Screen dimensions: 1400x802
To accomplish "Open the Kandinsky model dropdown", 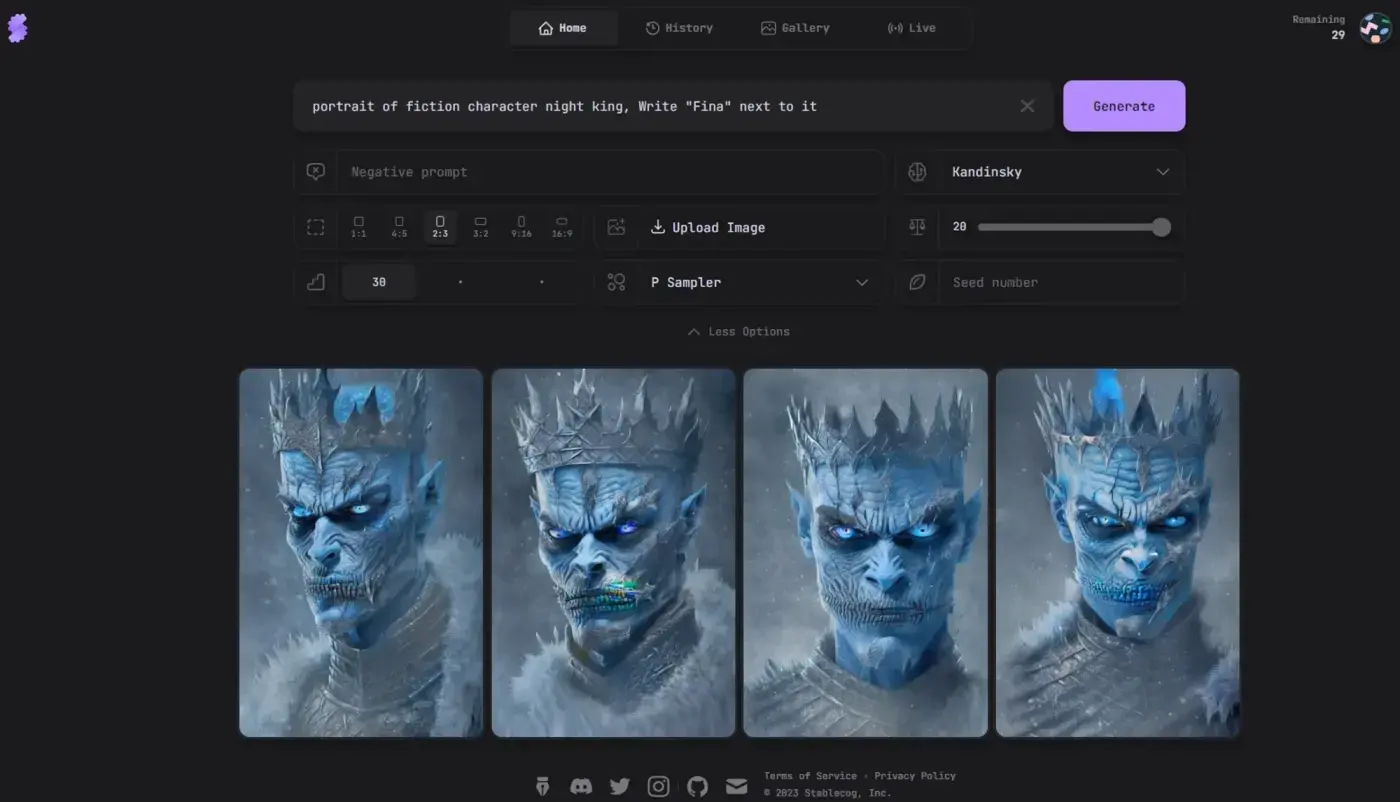I will click(1061, 172).
